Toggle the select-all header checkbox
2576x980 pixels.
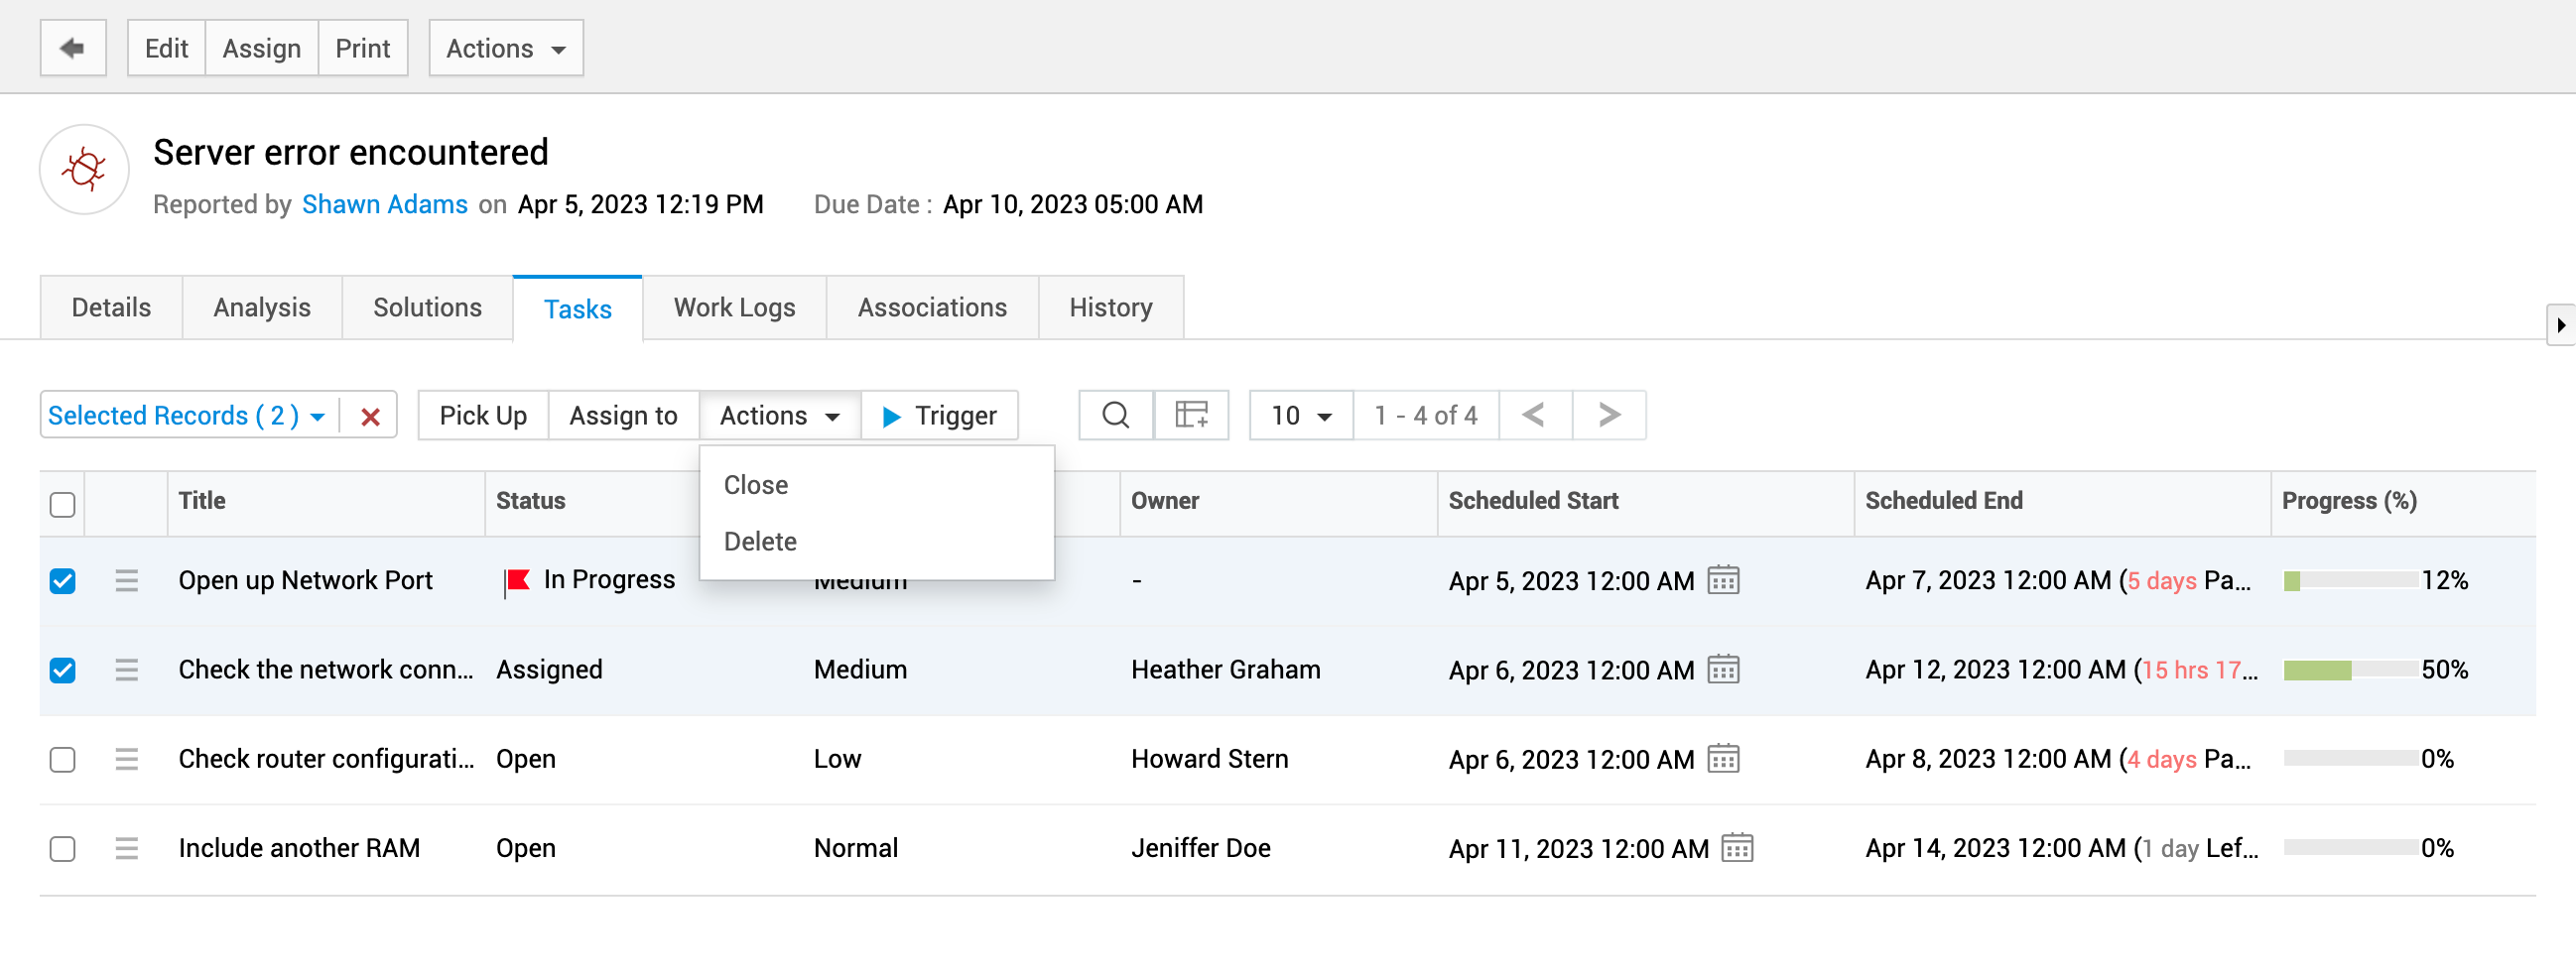pyautogui.click(x=63, y=504)
